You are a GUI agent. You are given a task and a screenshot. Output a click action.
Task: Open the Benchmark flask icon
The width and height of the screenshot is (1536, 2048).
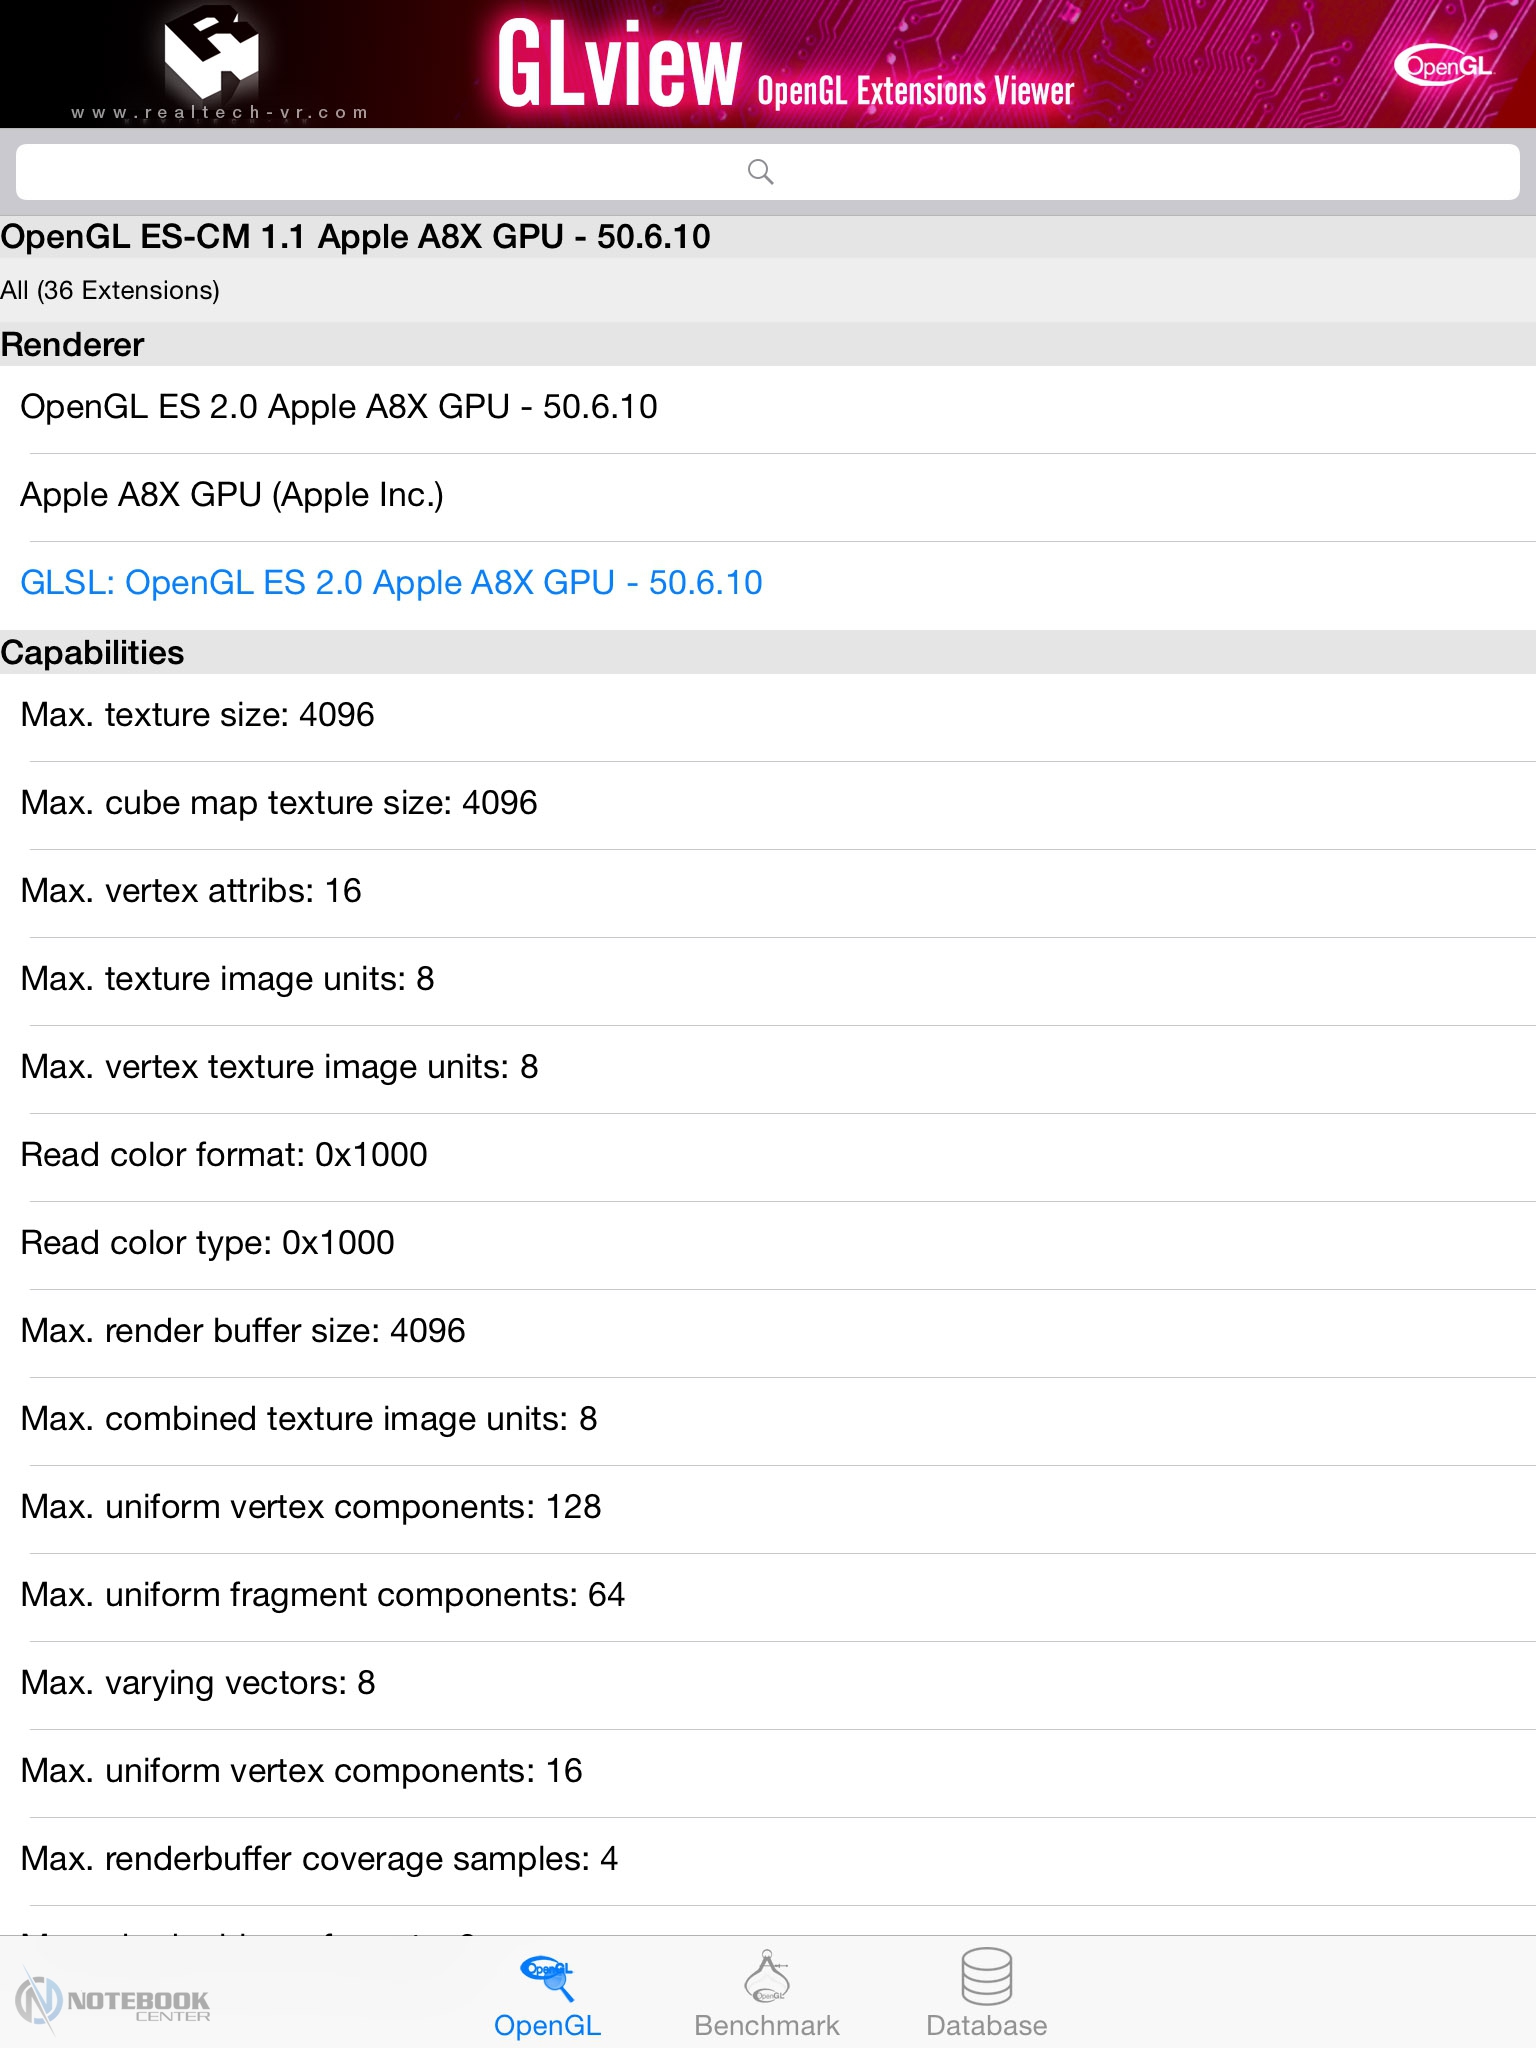[x=767, y=1977]
